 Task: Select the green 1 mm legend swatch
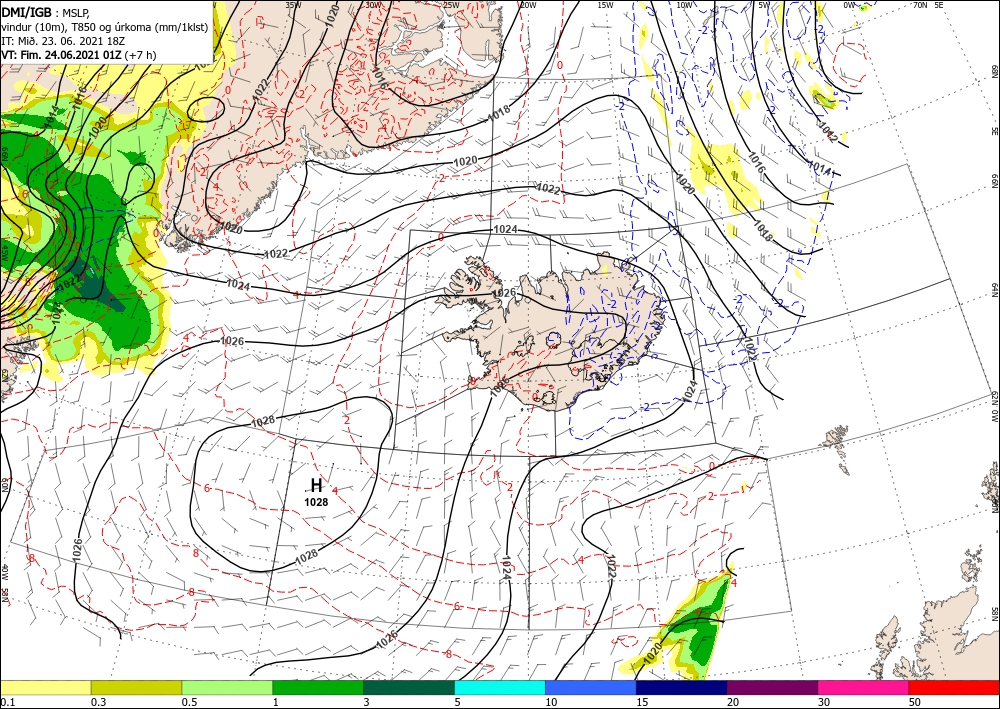(x=318, y=687)
